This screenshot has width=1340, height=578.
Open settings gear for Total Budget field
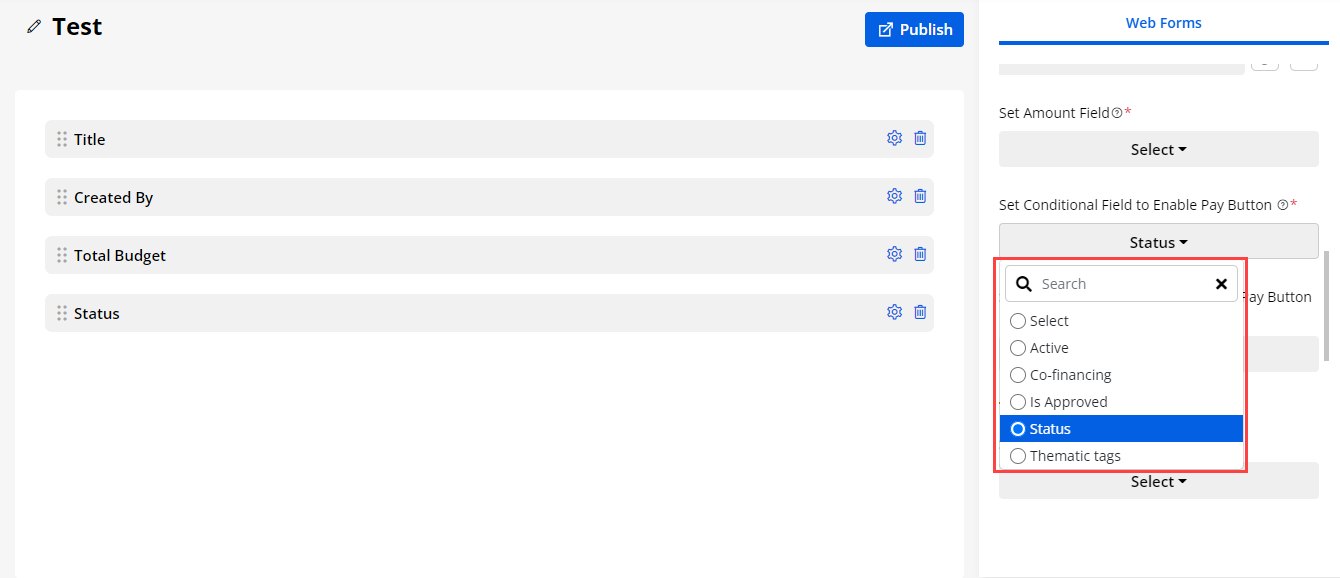pyautogui.click(x=894, y=255)
